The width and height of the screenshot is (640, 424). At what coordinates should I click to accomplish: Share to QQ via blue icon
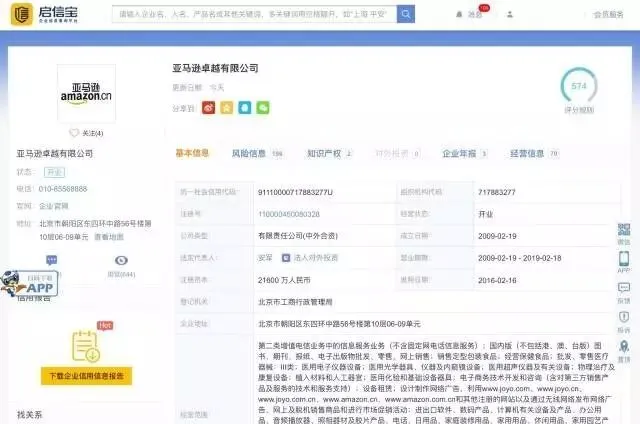point(245,108)
